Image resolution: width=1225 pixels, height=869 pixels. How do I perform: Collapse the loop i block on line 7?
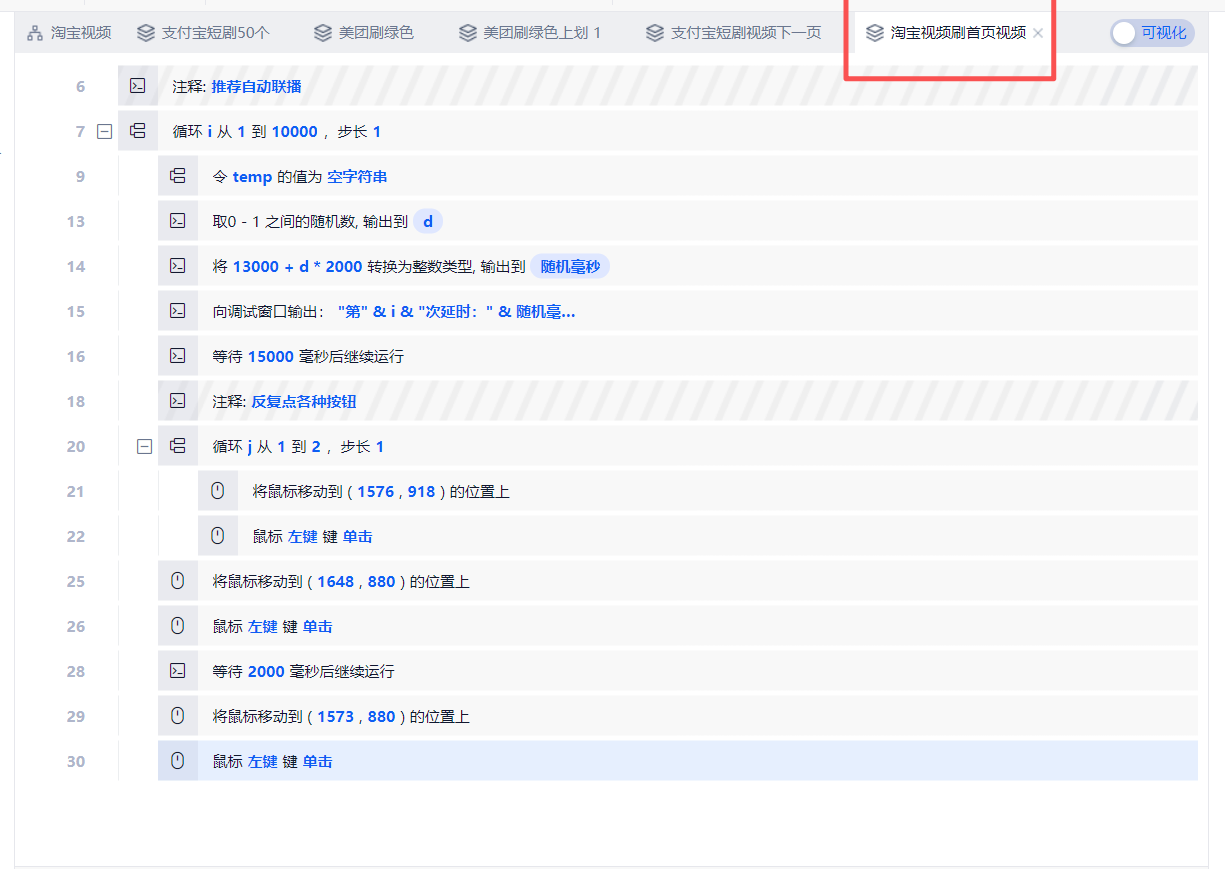pyautogui.click(x=104, y=131)
